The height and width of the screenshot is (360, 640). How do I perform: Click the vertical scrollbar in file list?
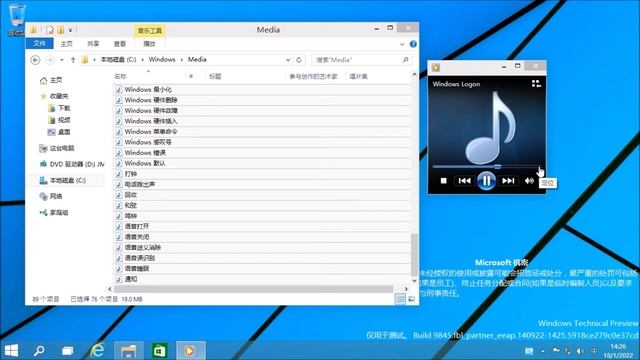pyautogui.click(x=414, y=254)
